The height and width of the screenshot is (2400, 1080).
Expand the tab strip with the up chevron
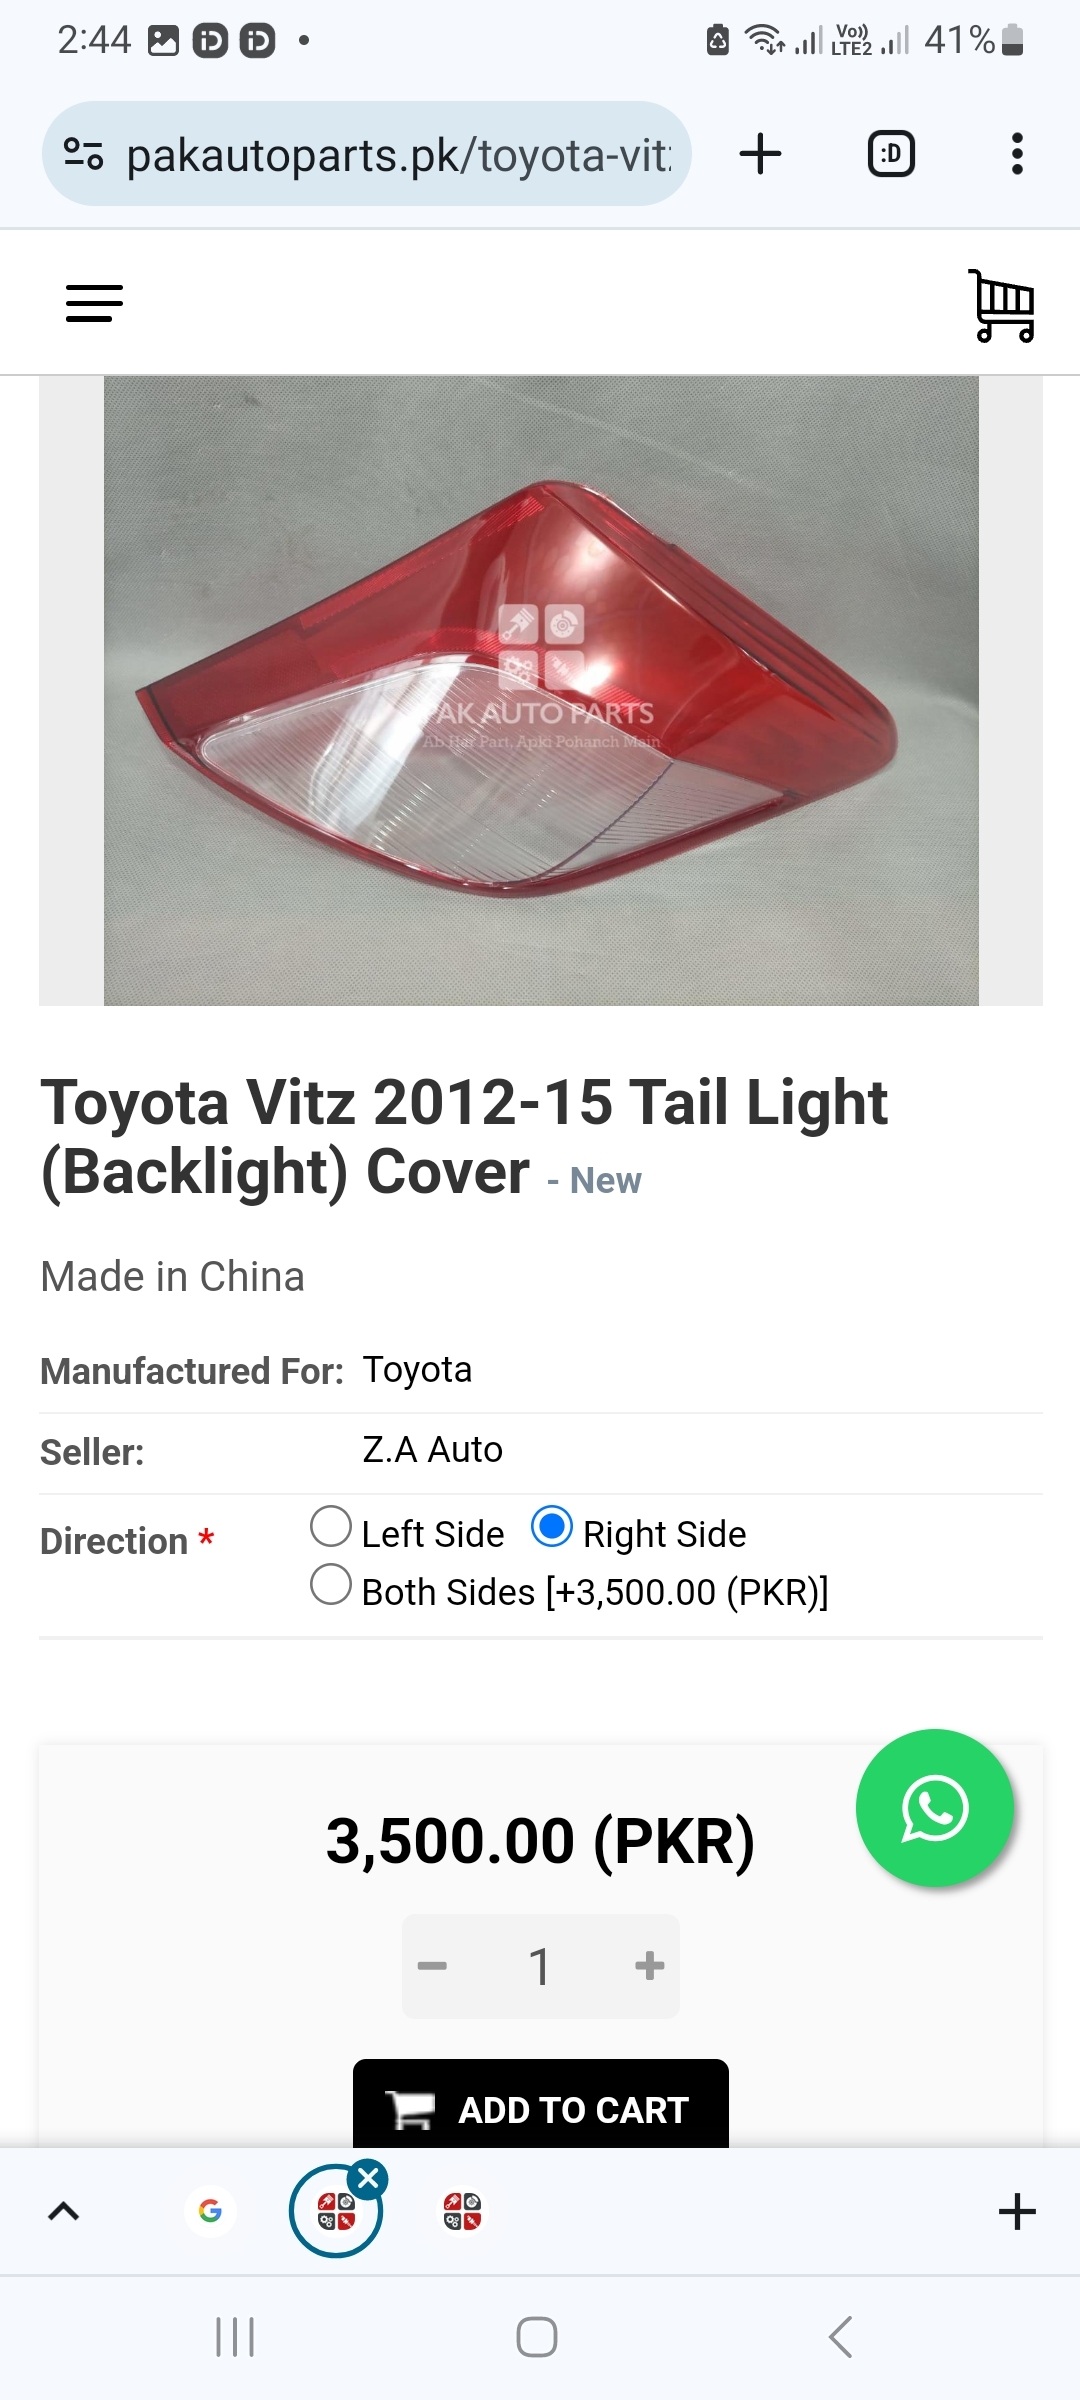pyautogui.click(x=63, y=2211)
